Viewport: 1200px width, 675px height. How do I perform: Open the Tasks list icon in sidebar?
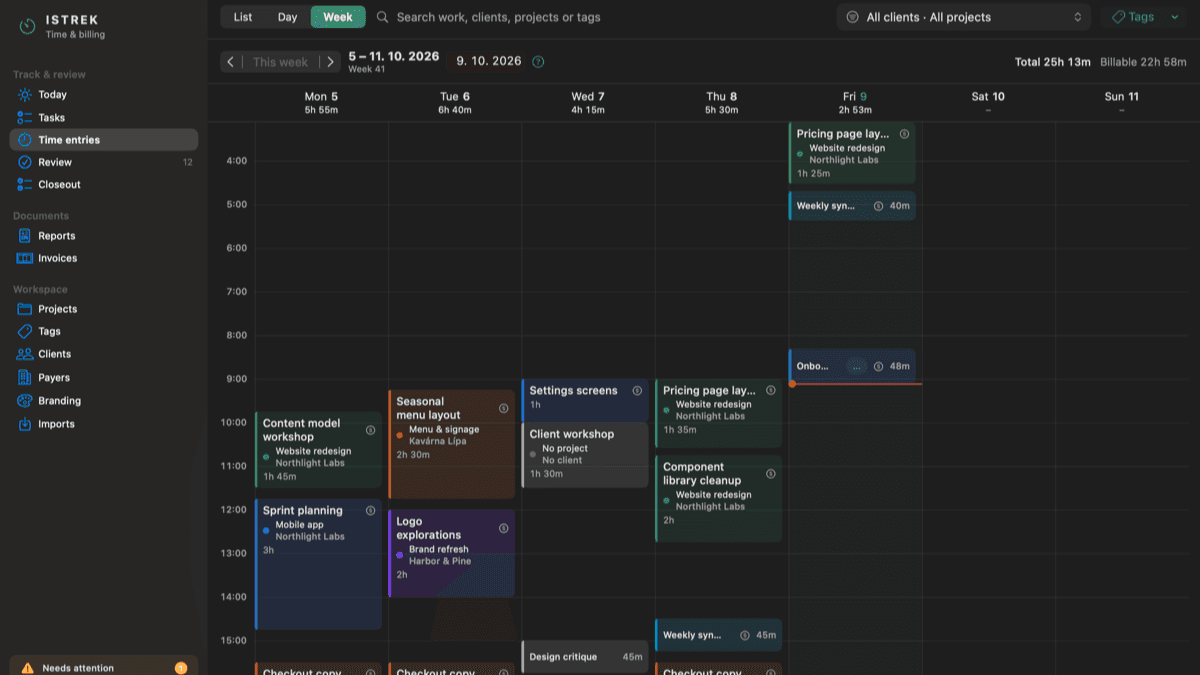tap(25, 118)
